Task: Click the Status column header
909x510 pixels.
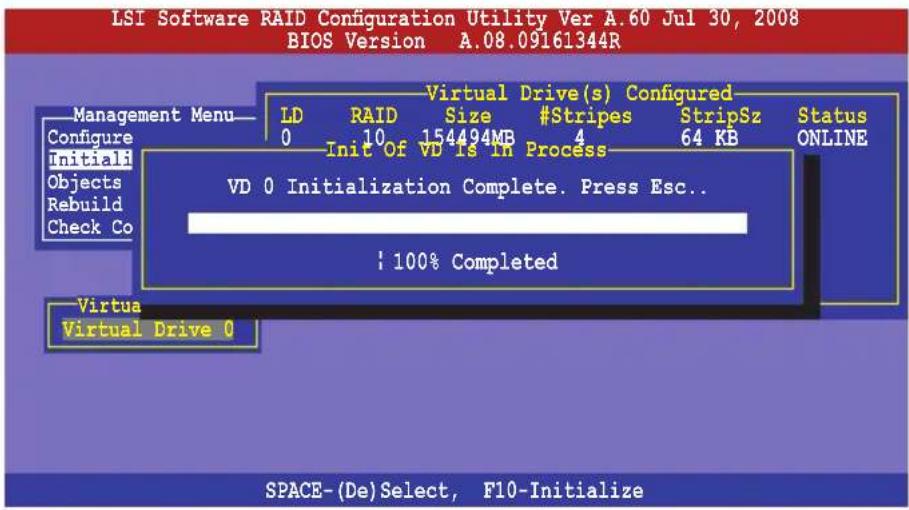Action: 832,116
